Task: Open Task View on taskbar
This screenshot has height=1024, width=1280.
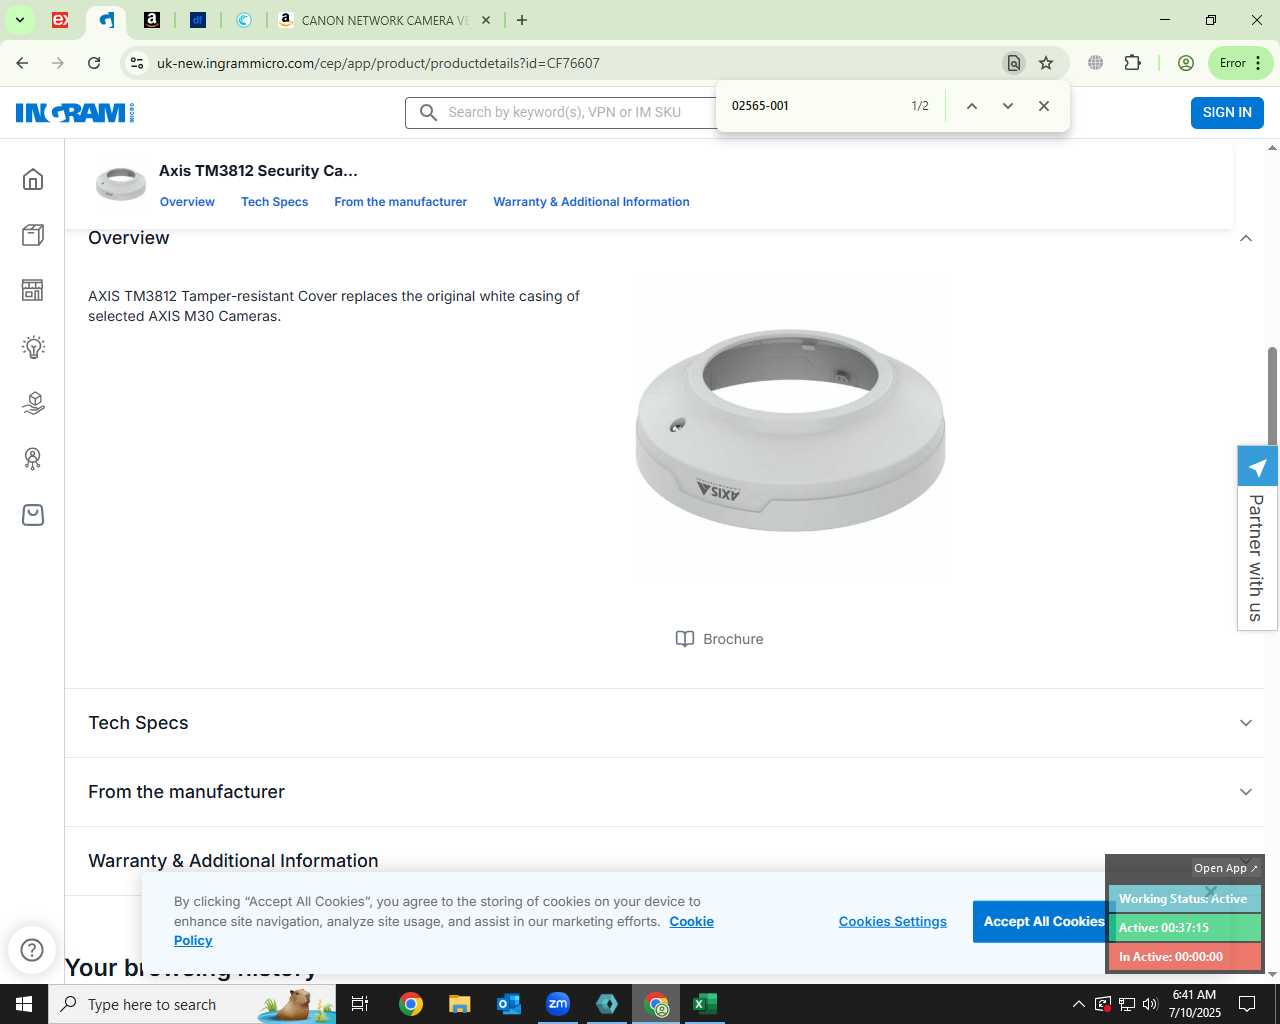Action: click(x=360, y=1004)
